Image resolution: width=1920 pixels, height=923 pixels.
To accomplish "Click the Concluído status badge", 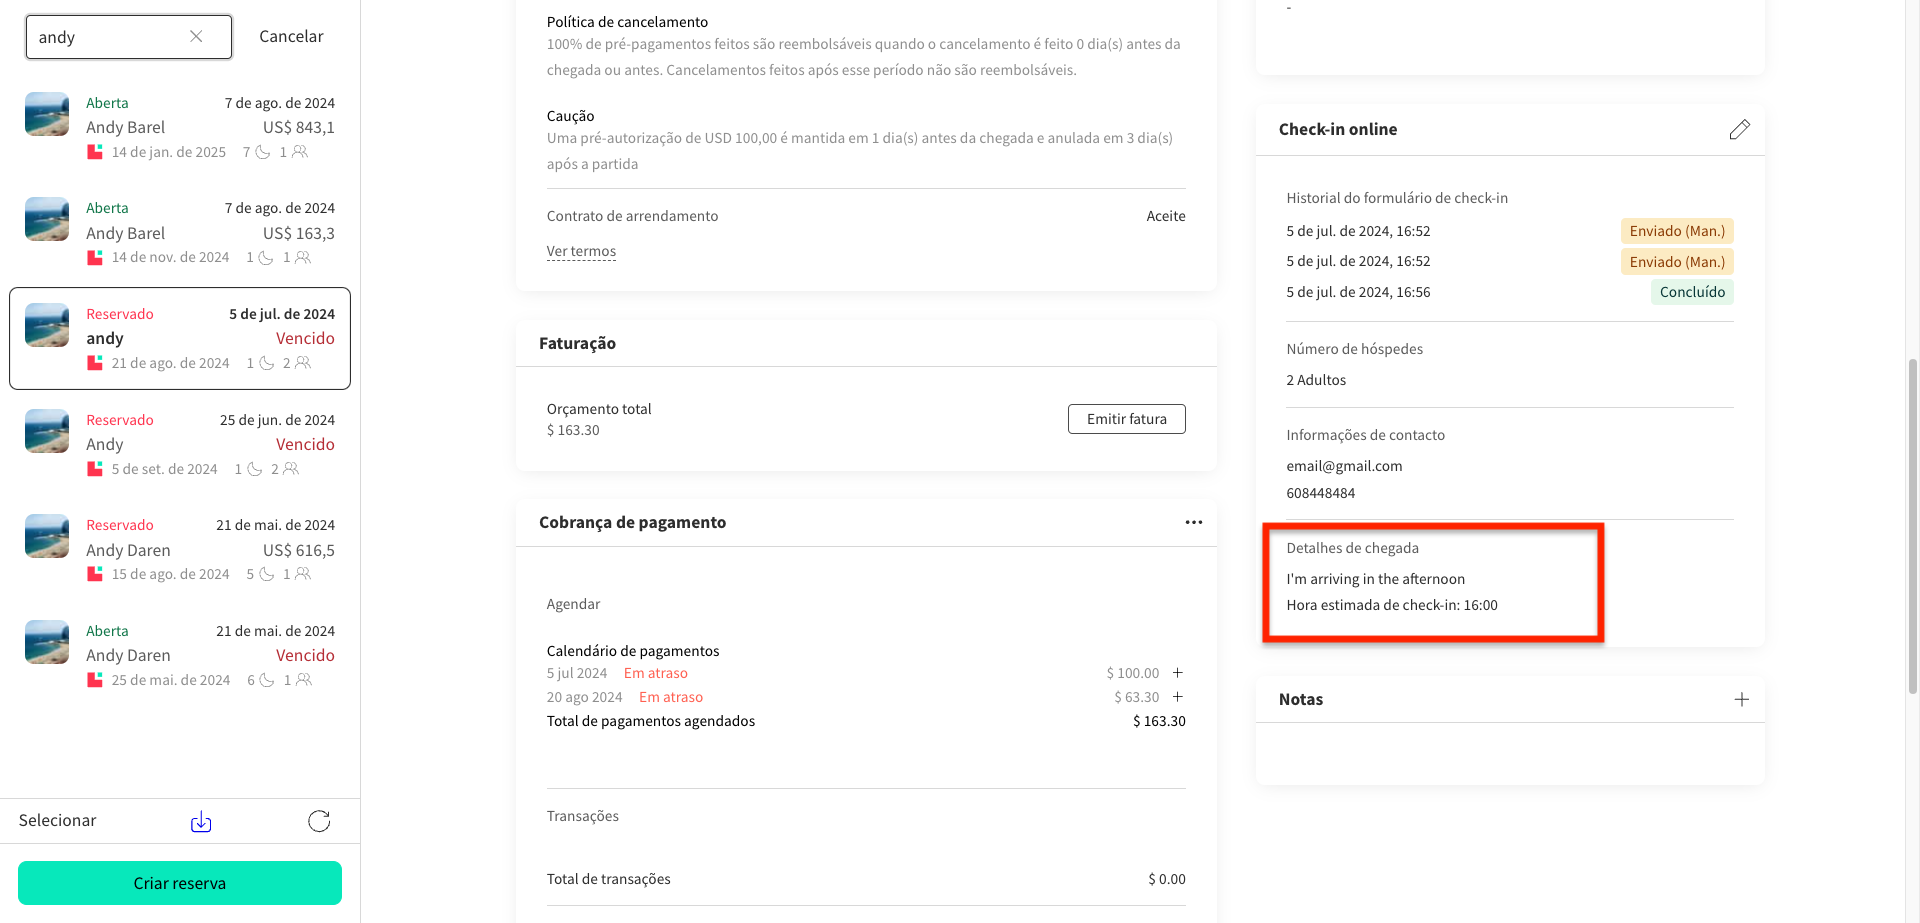I will coord(1692,291).
